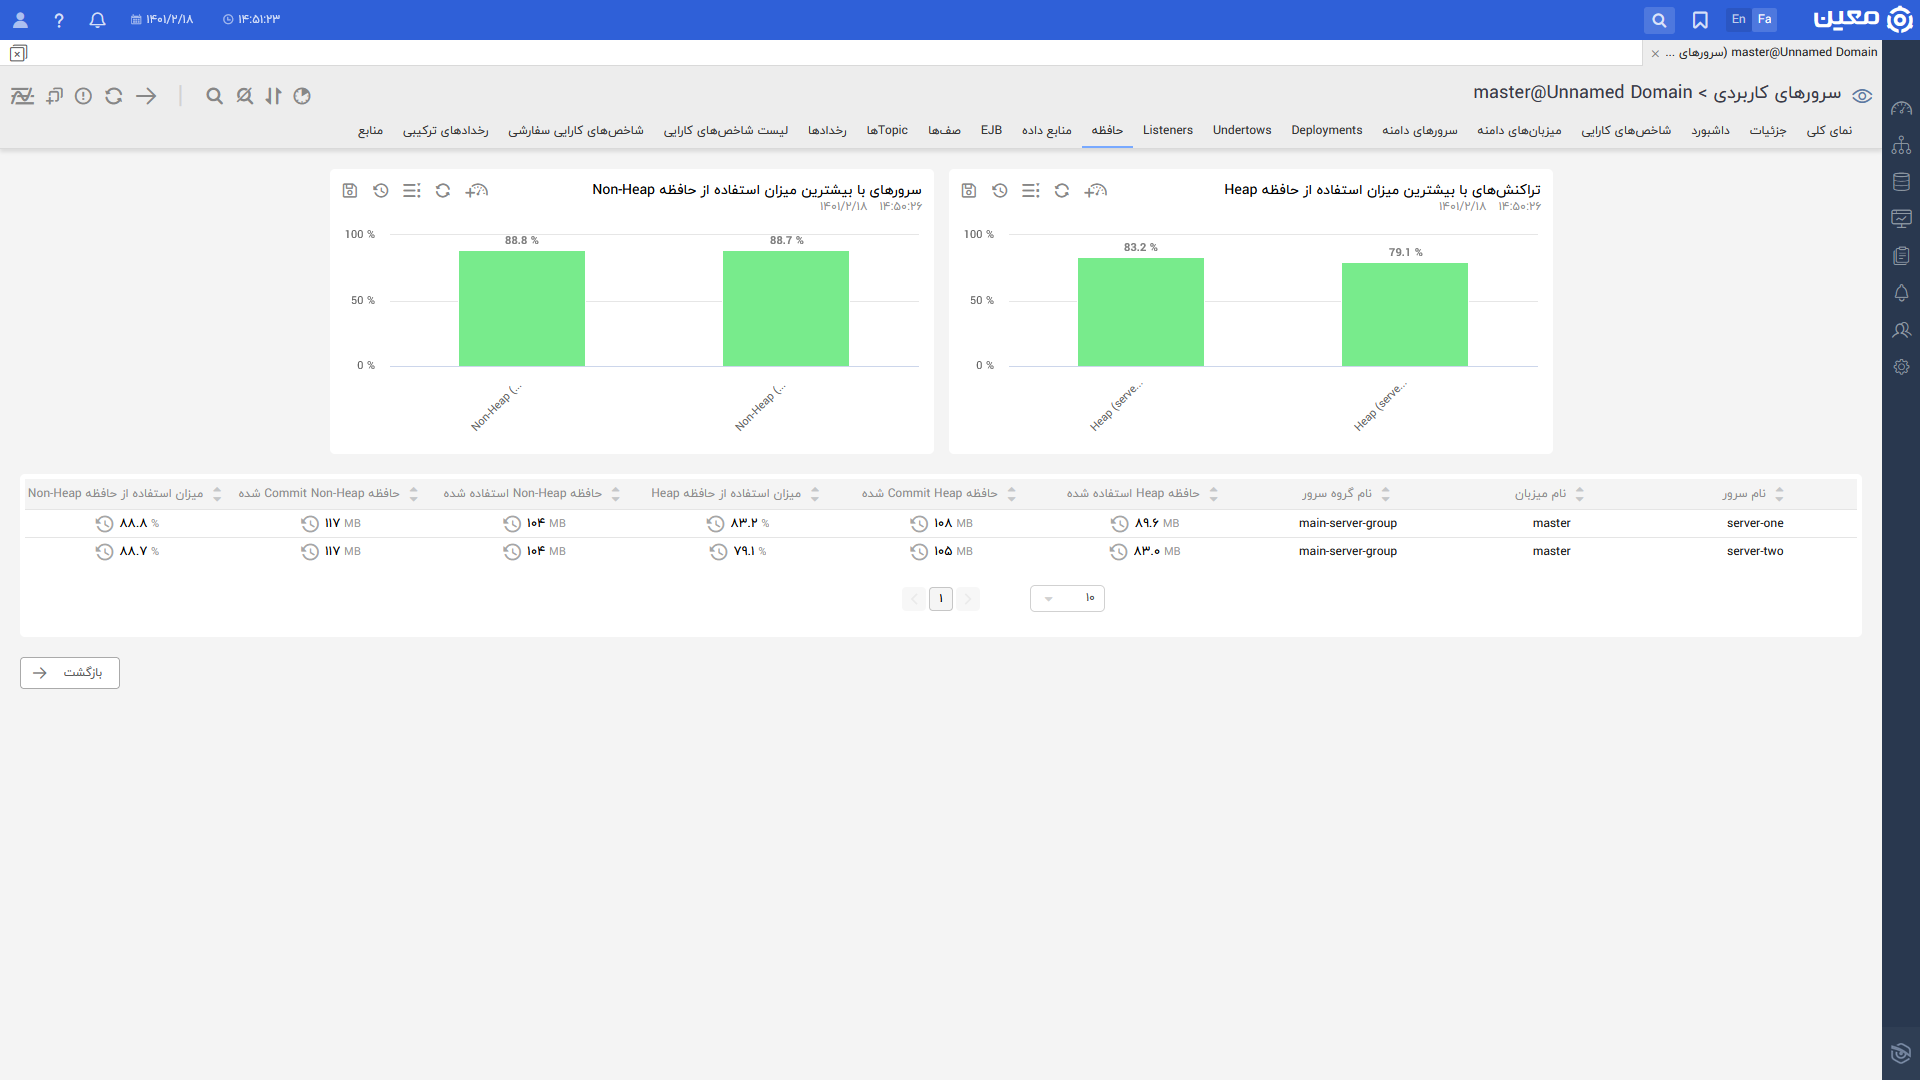Click the forward arrow toolbar icon
Image resolution: width=1920 pixels, height=1080 pixels.
click(x=146, y=96)
